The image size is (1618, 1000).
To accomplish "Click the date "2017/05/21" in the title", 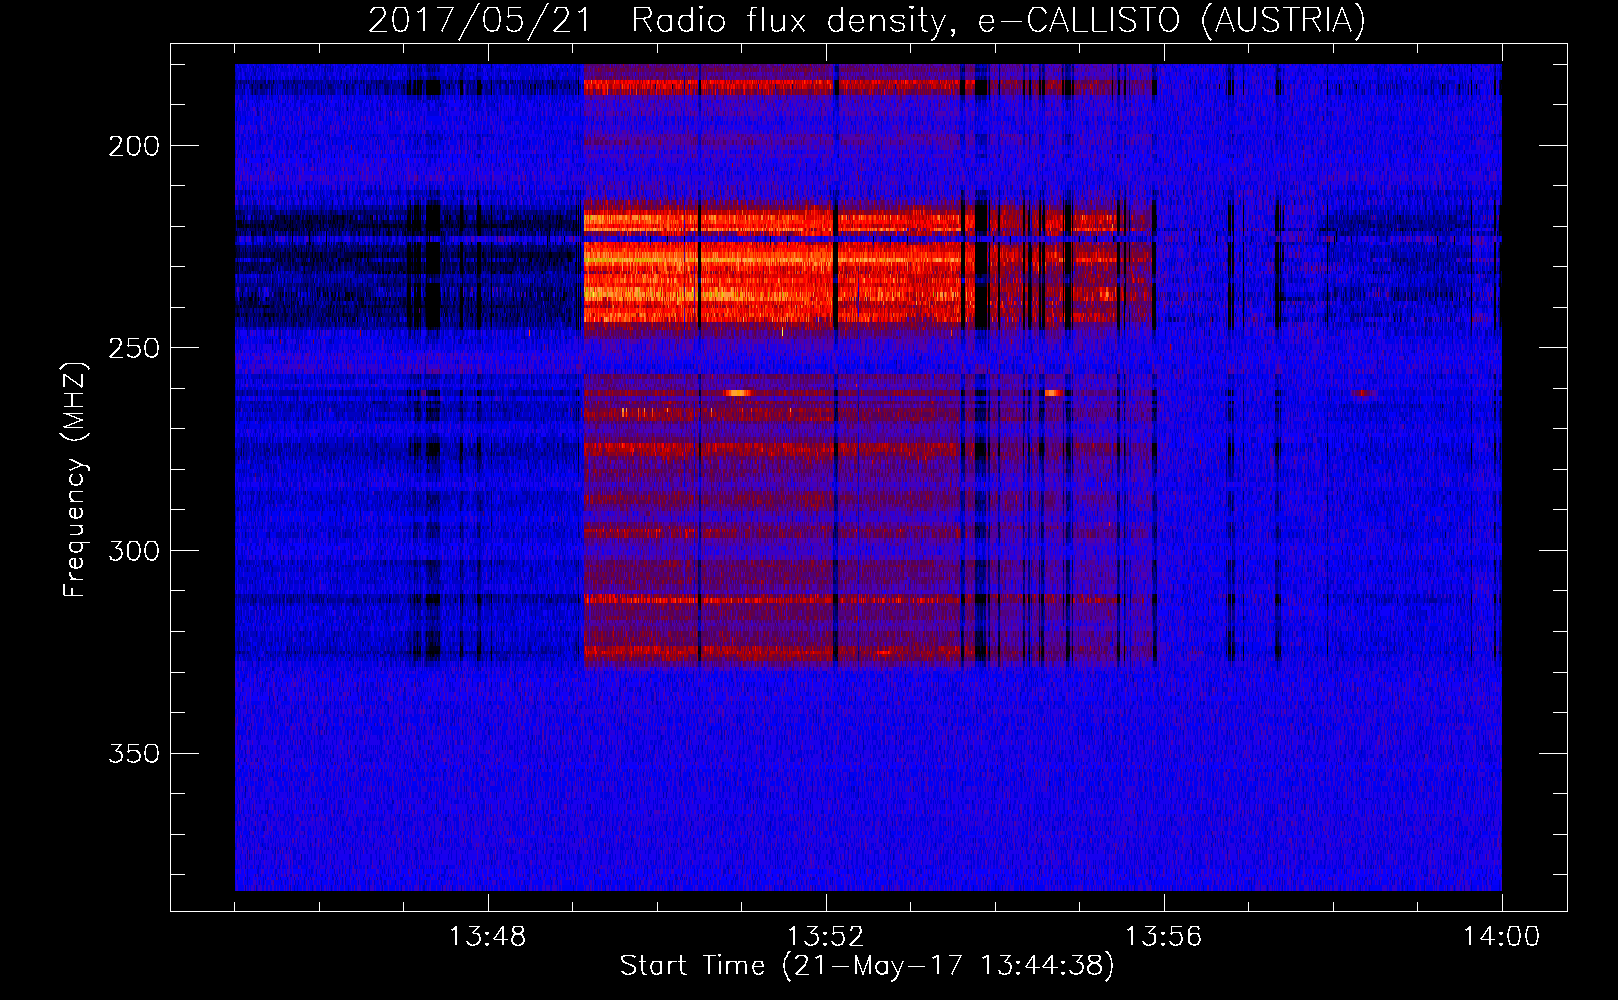I will coord(480,20).
